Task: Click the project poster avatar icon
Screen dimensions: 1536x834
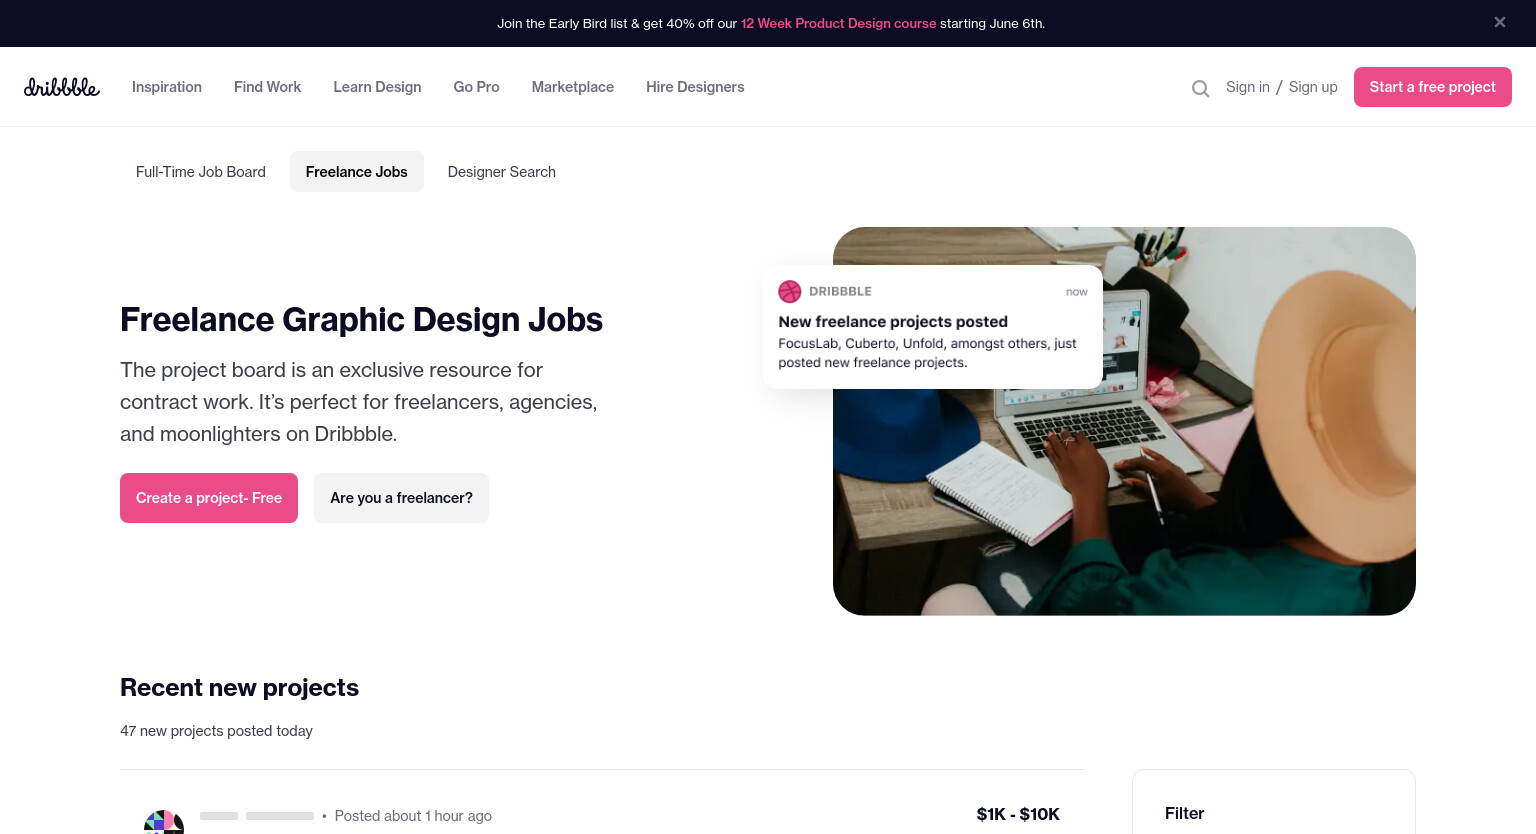Action: pyautogui.click(x=164, y=822)
